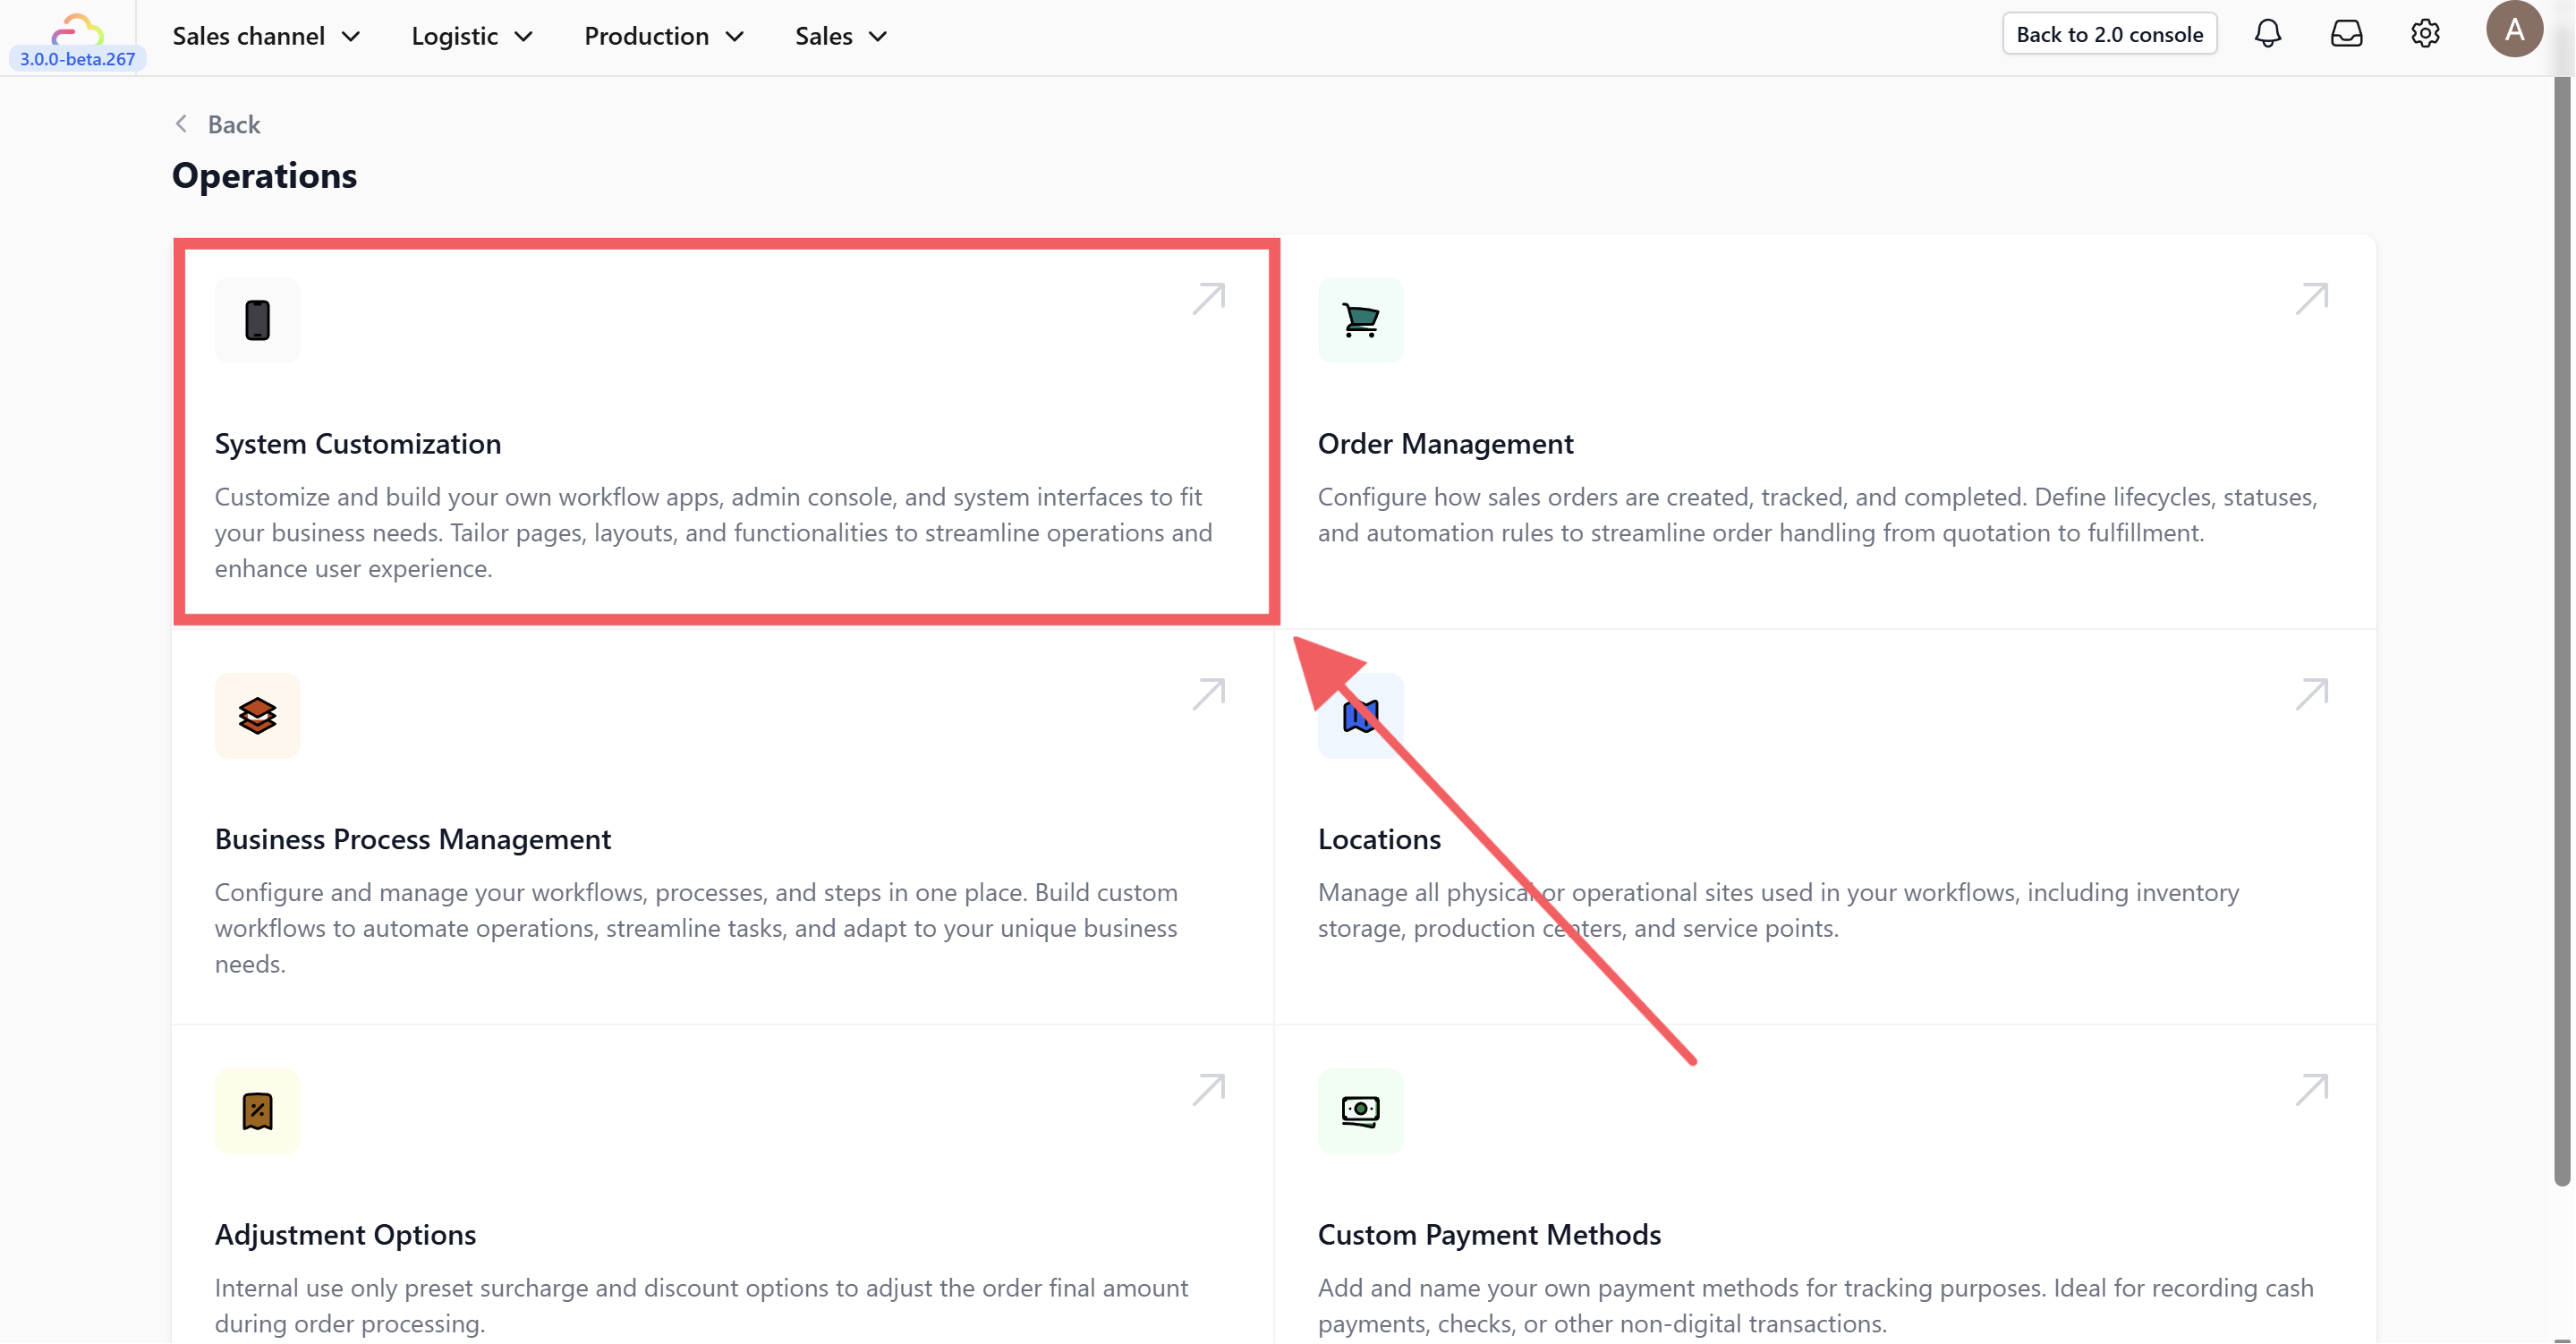Click the shopping cart Order Management icon
Viewport: 2576px width, 1344px height.
(x=1360, y=320)
